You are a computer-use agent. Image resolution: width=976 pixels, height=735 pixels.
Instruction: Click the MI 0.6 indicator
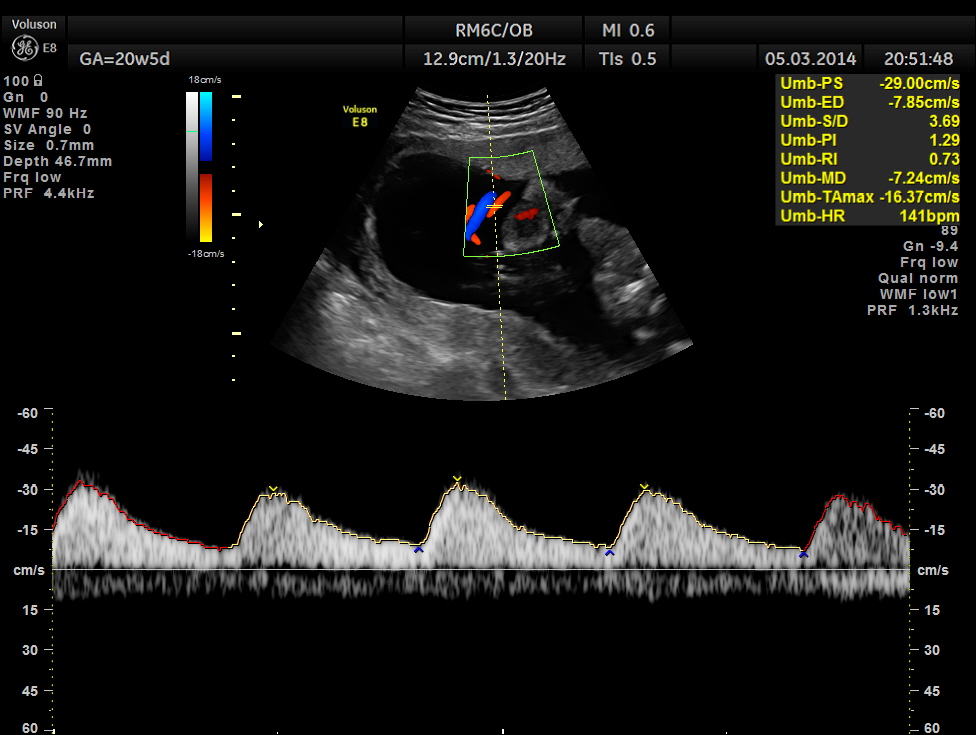[627, 29]
